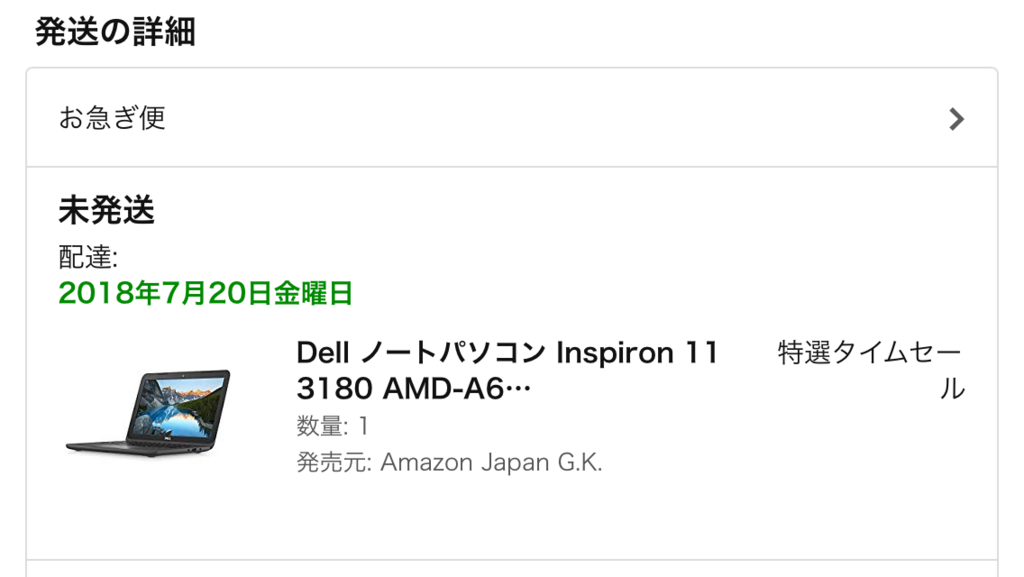This screenshot has height=577, width=1024.
Task: Click the 配達: delivery label
Action: (x=88, y=257)
